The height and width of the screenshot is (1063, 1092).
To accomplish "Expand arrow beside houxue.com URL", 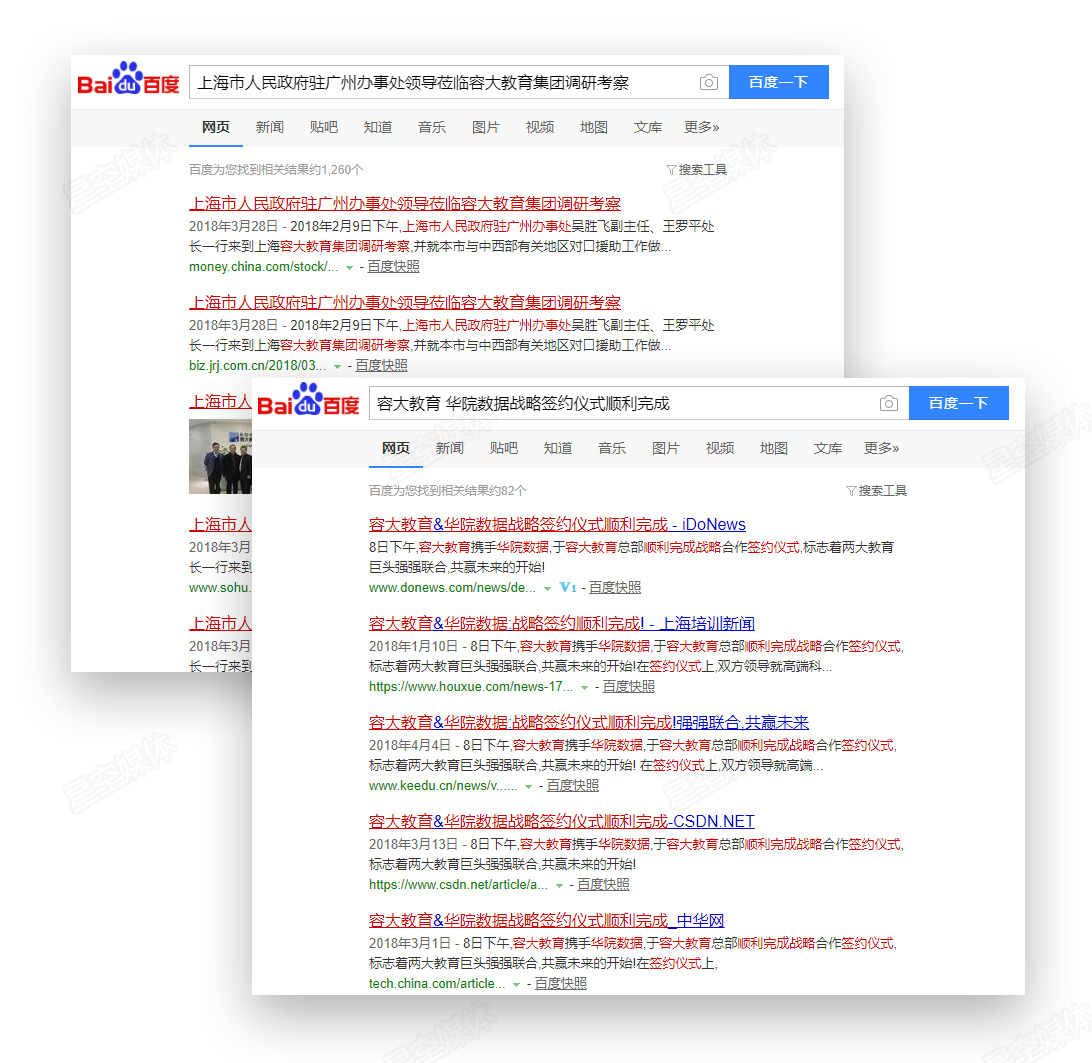I will (585, 688).
